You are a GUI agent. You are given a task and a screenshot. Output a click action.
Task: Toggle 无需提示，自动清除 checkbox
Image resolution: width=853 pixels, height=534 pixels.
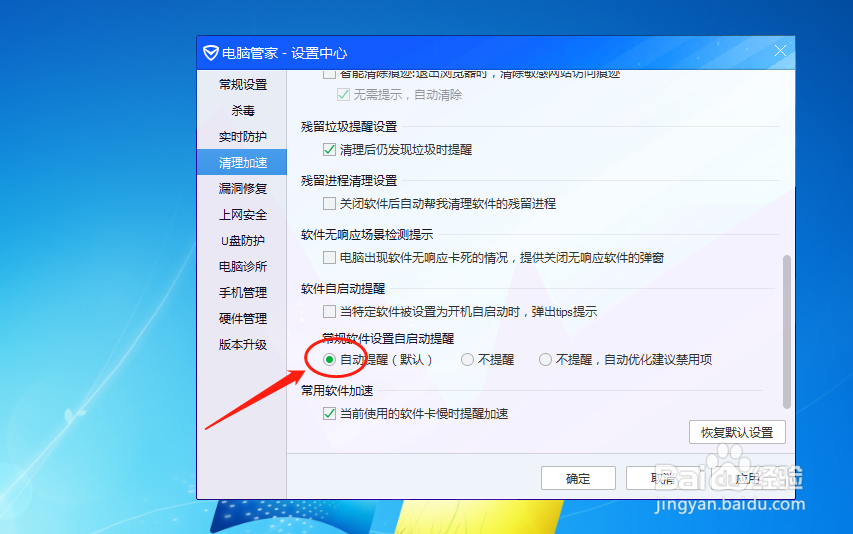tap(343, 95)
